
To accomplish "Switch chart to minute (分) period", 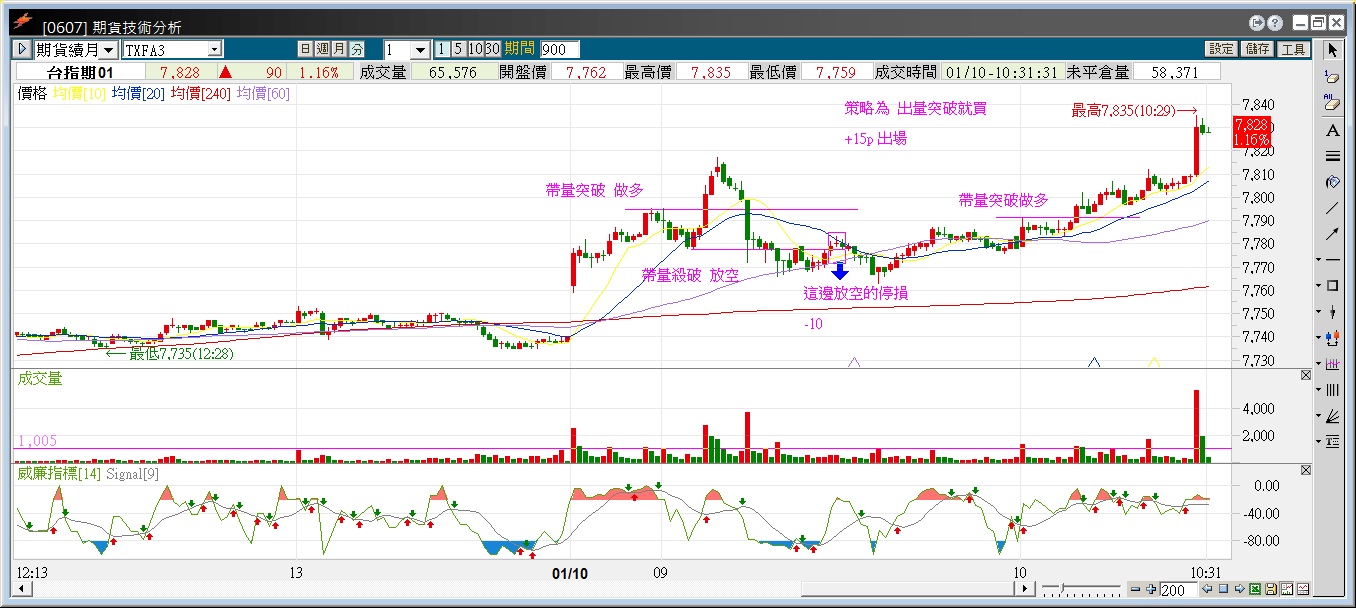I will [x=357, y=49].
